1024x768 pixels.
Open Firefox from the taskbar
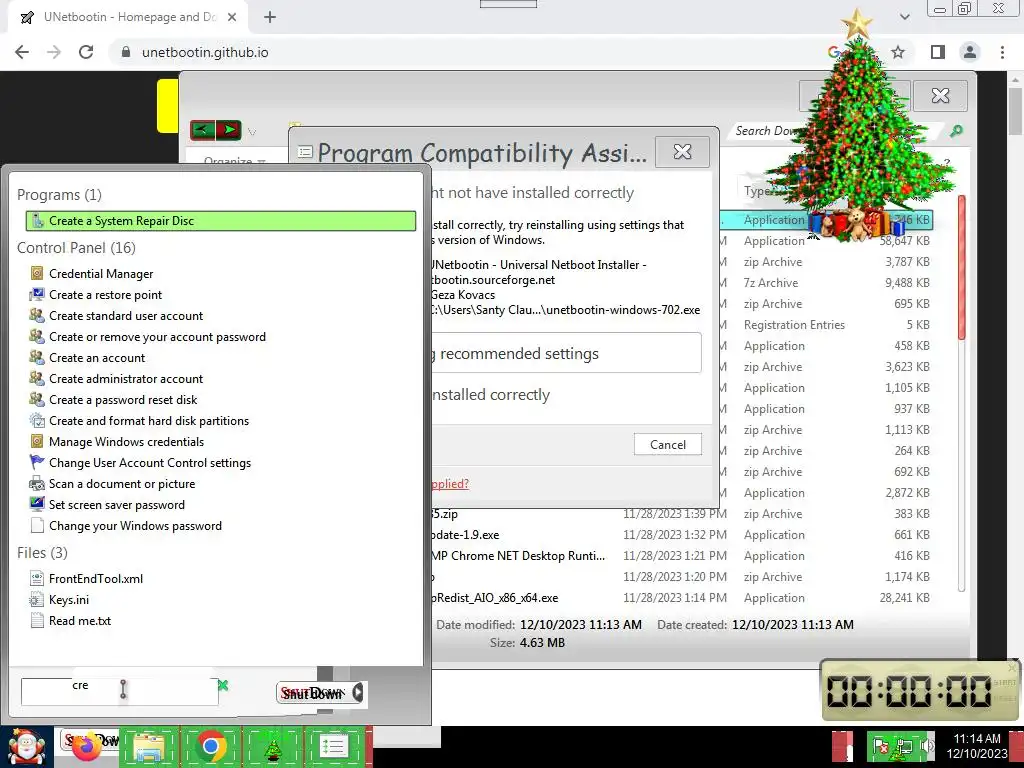coord(87,747)
